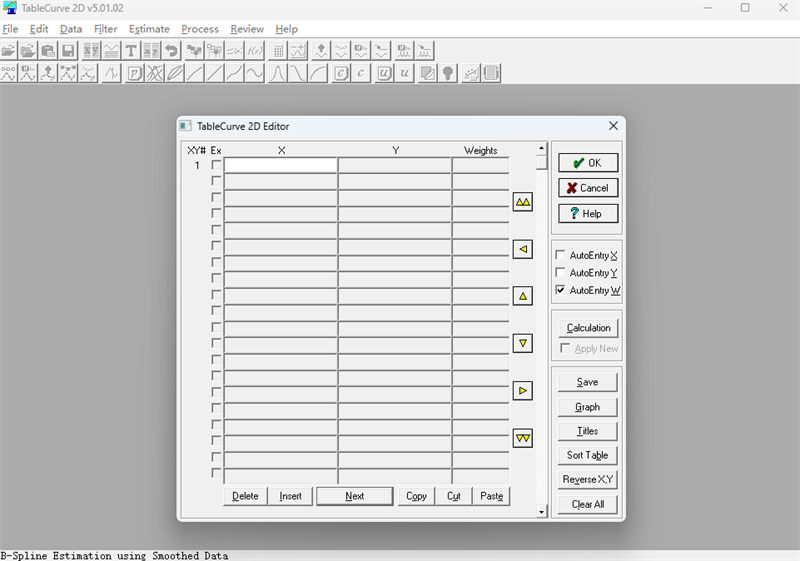Uncheck the AutoEntry W checkbox

tap(560, 290)
